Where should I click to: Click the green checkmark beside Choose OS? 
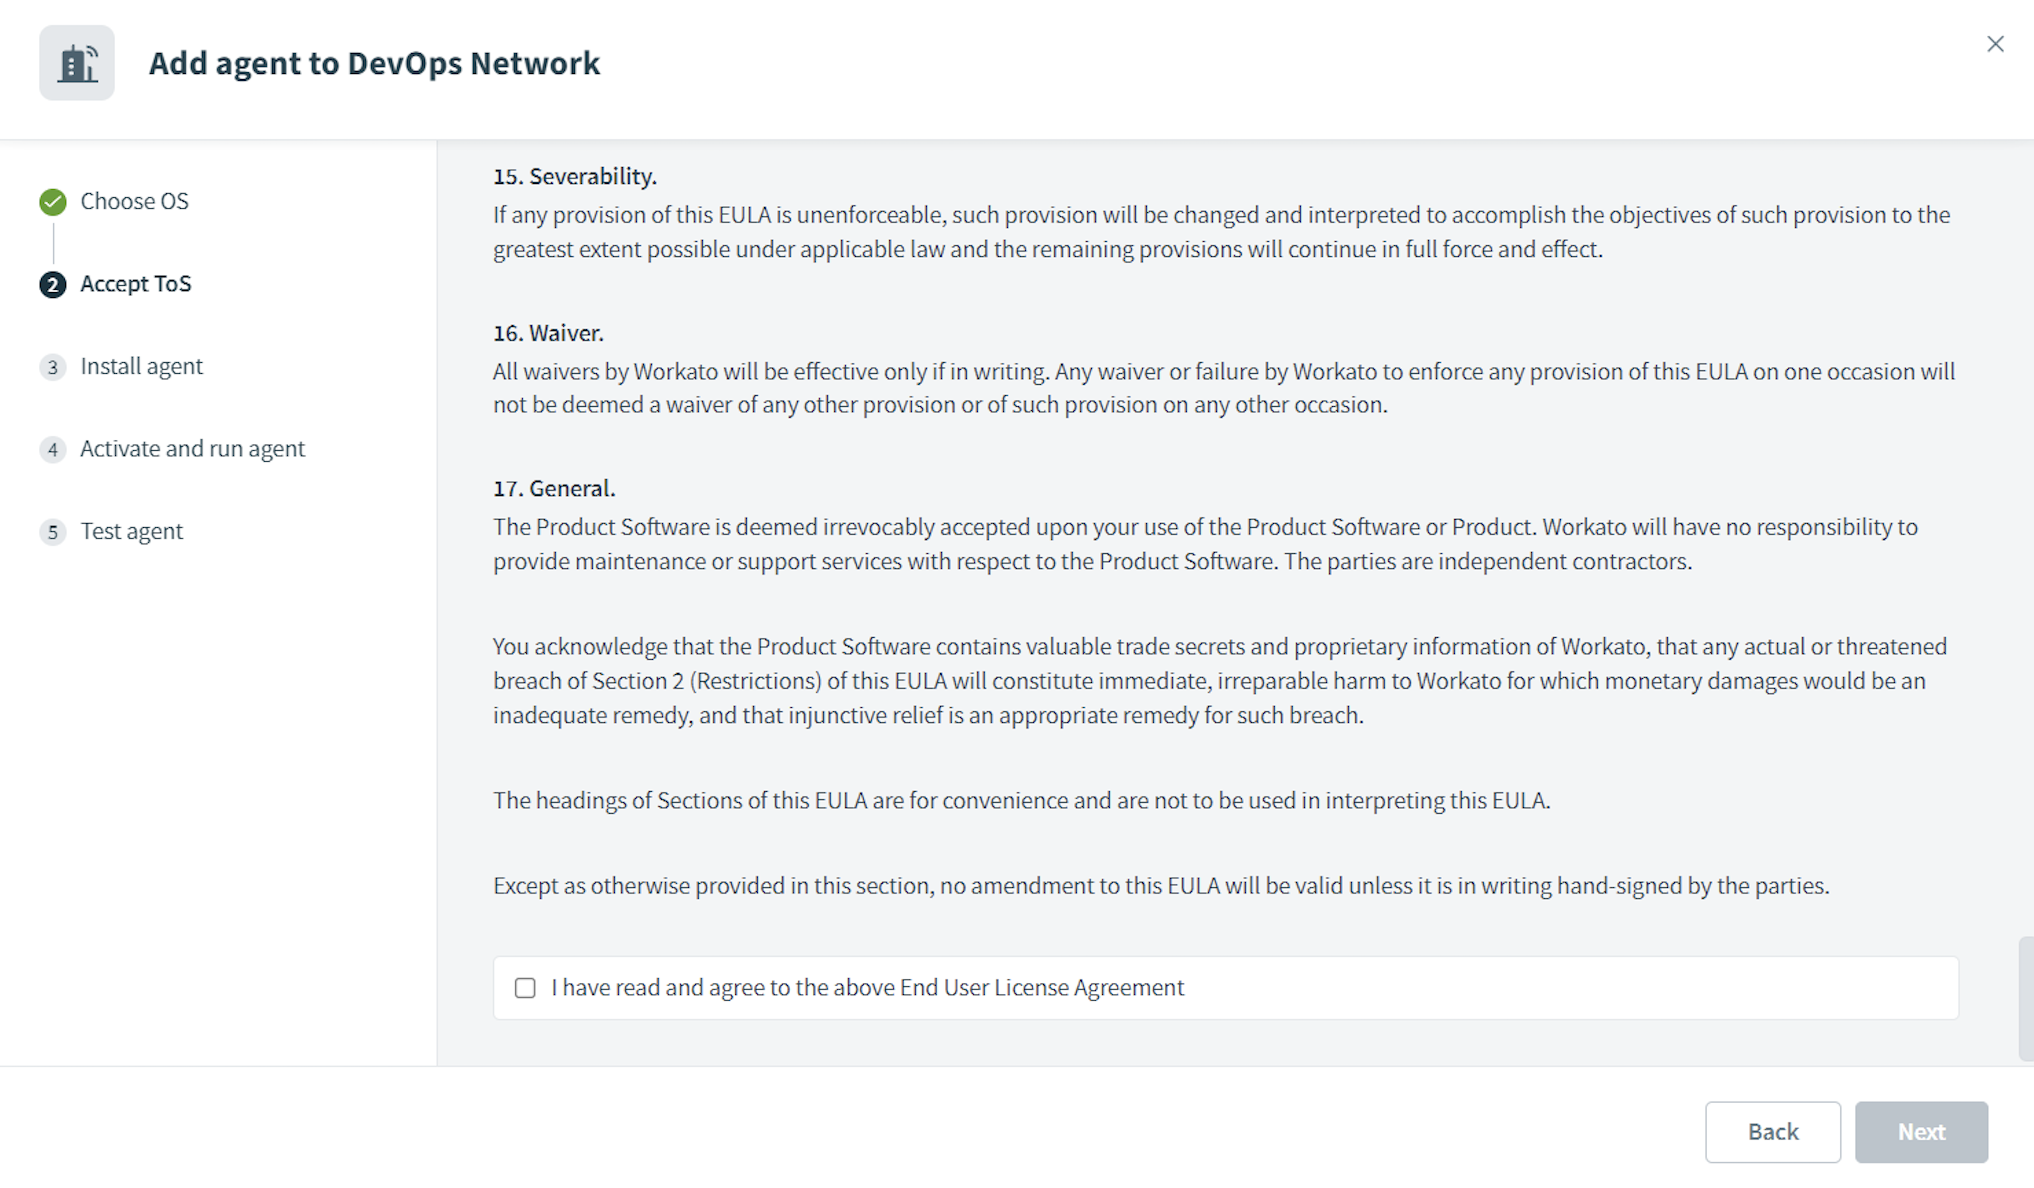click(x=53, y=202)
